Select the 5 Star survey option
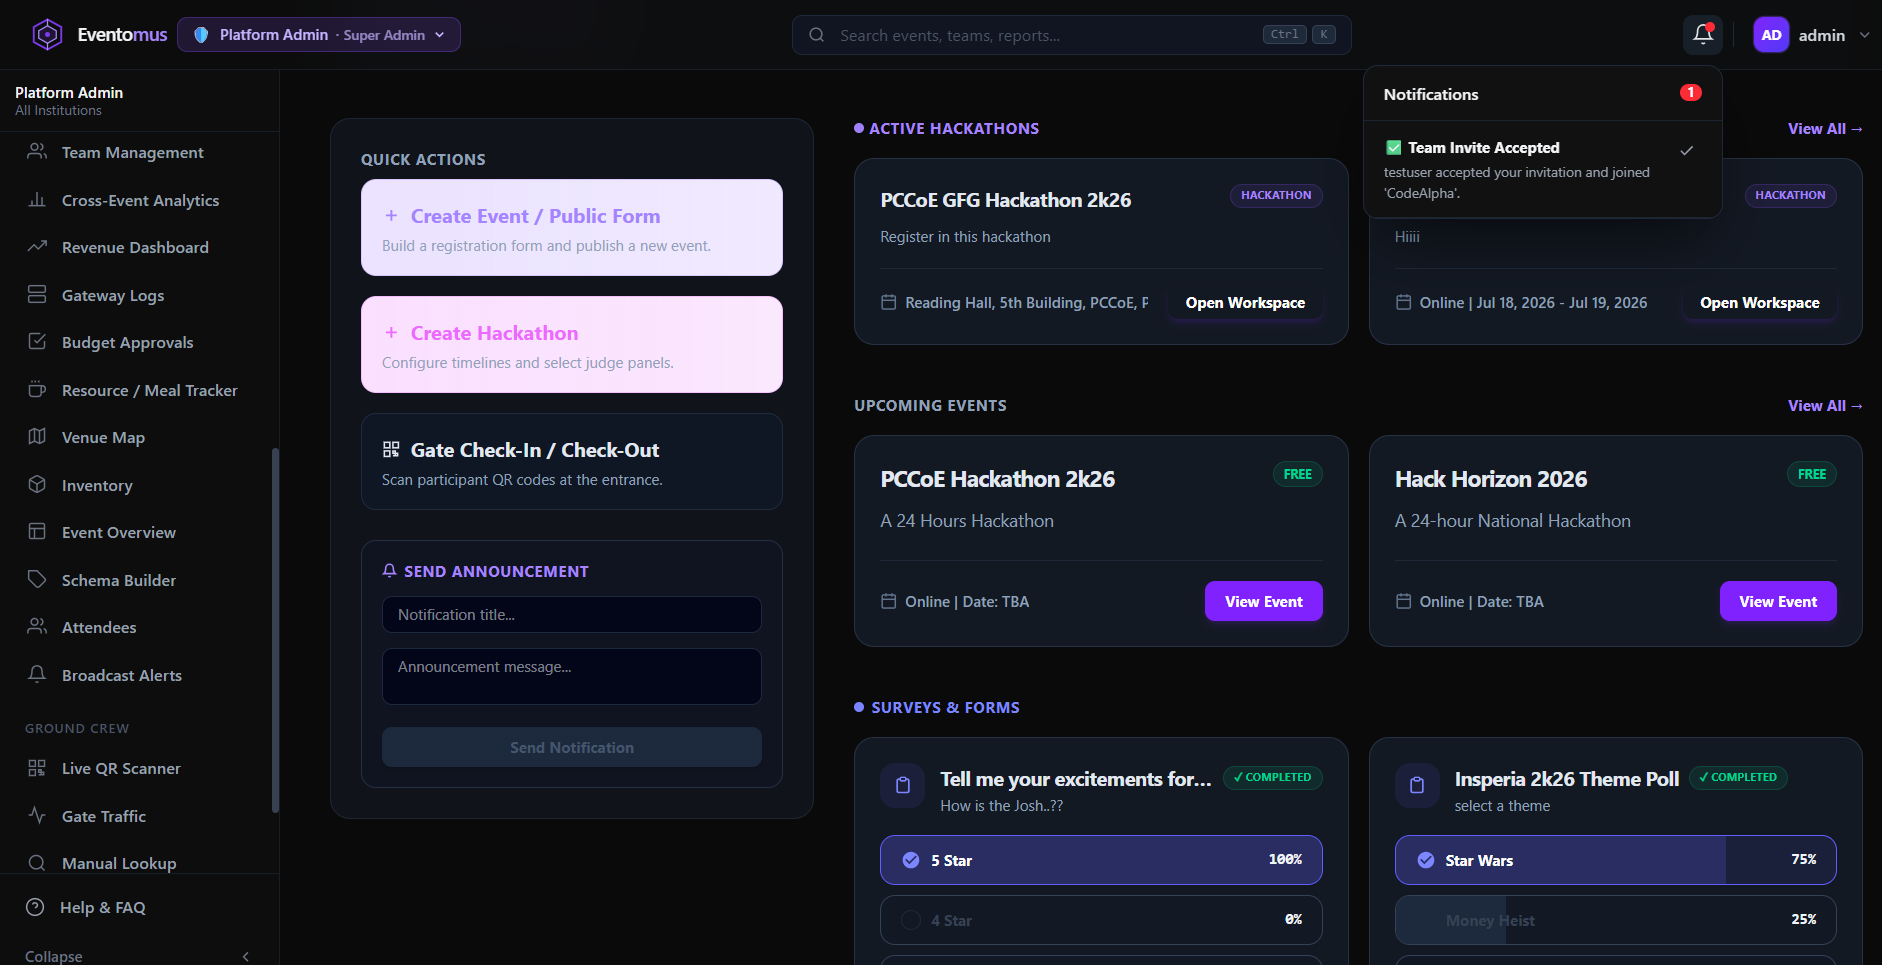 1101,860
